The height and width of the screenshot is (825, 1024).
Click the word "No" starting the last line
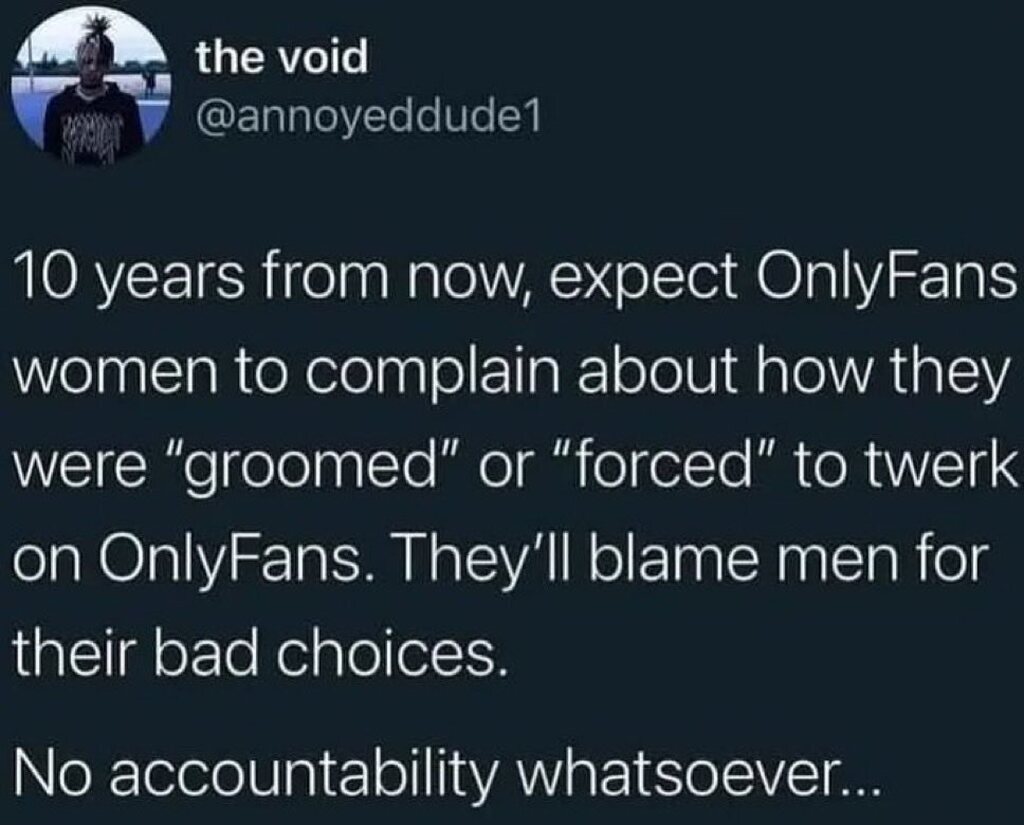pos(51,772)
